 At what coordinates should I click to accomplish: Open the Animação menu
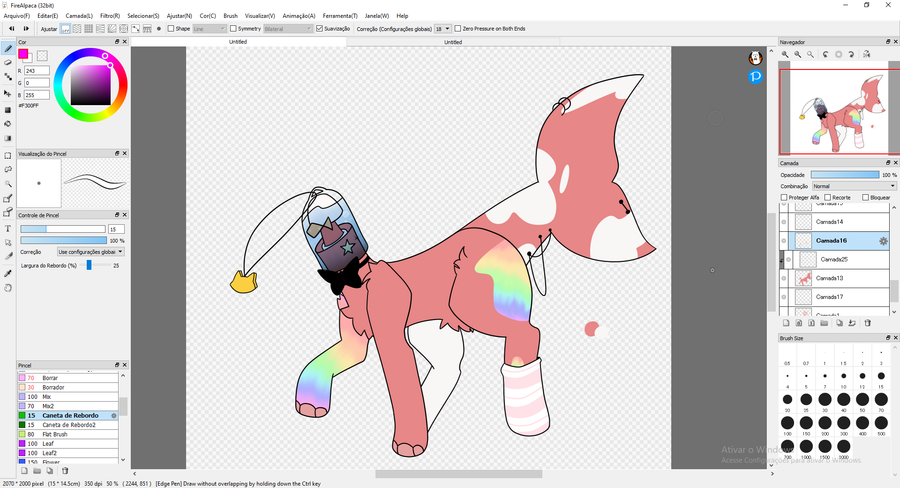tap(298, 16)
